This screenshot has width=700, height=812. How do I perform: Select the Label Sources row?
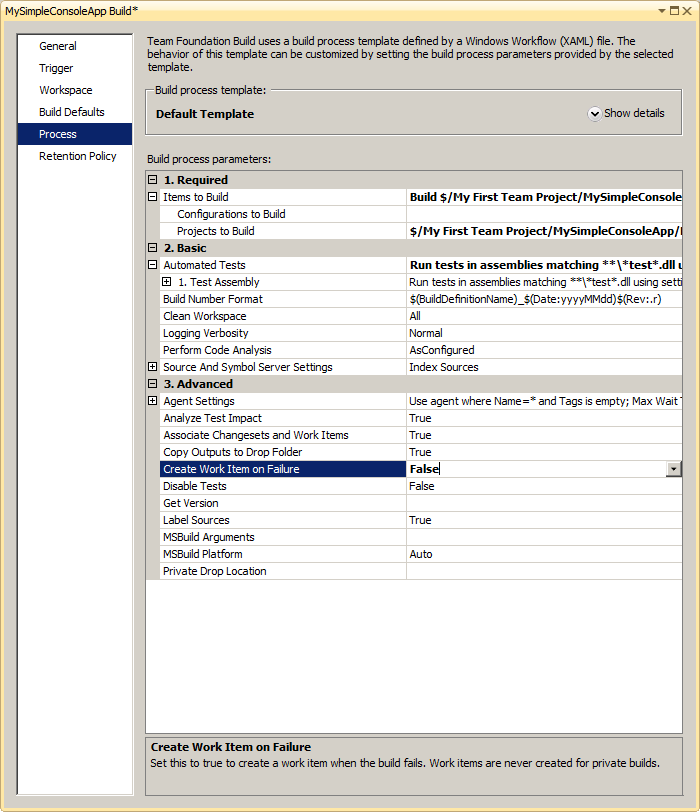[x=283, y=520]
